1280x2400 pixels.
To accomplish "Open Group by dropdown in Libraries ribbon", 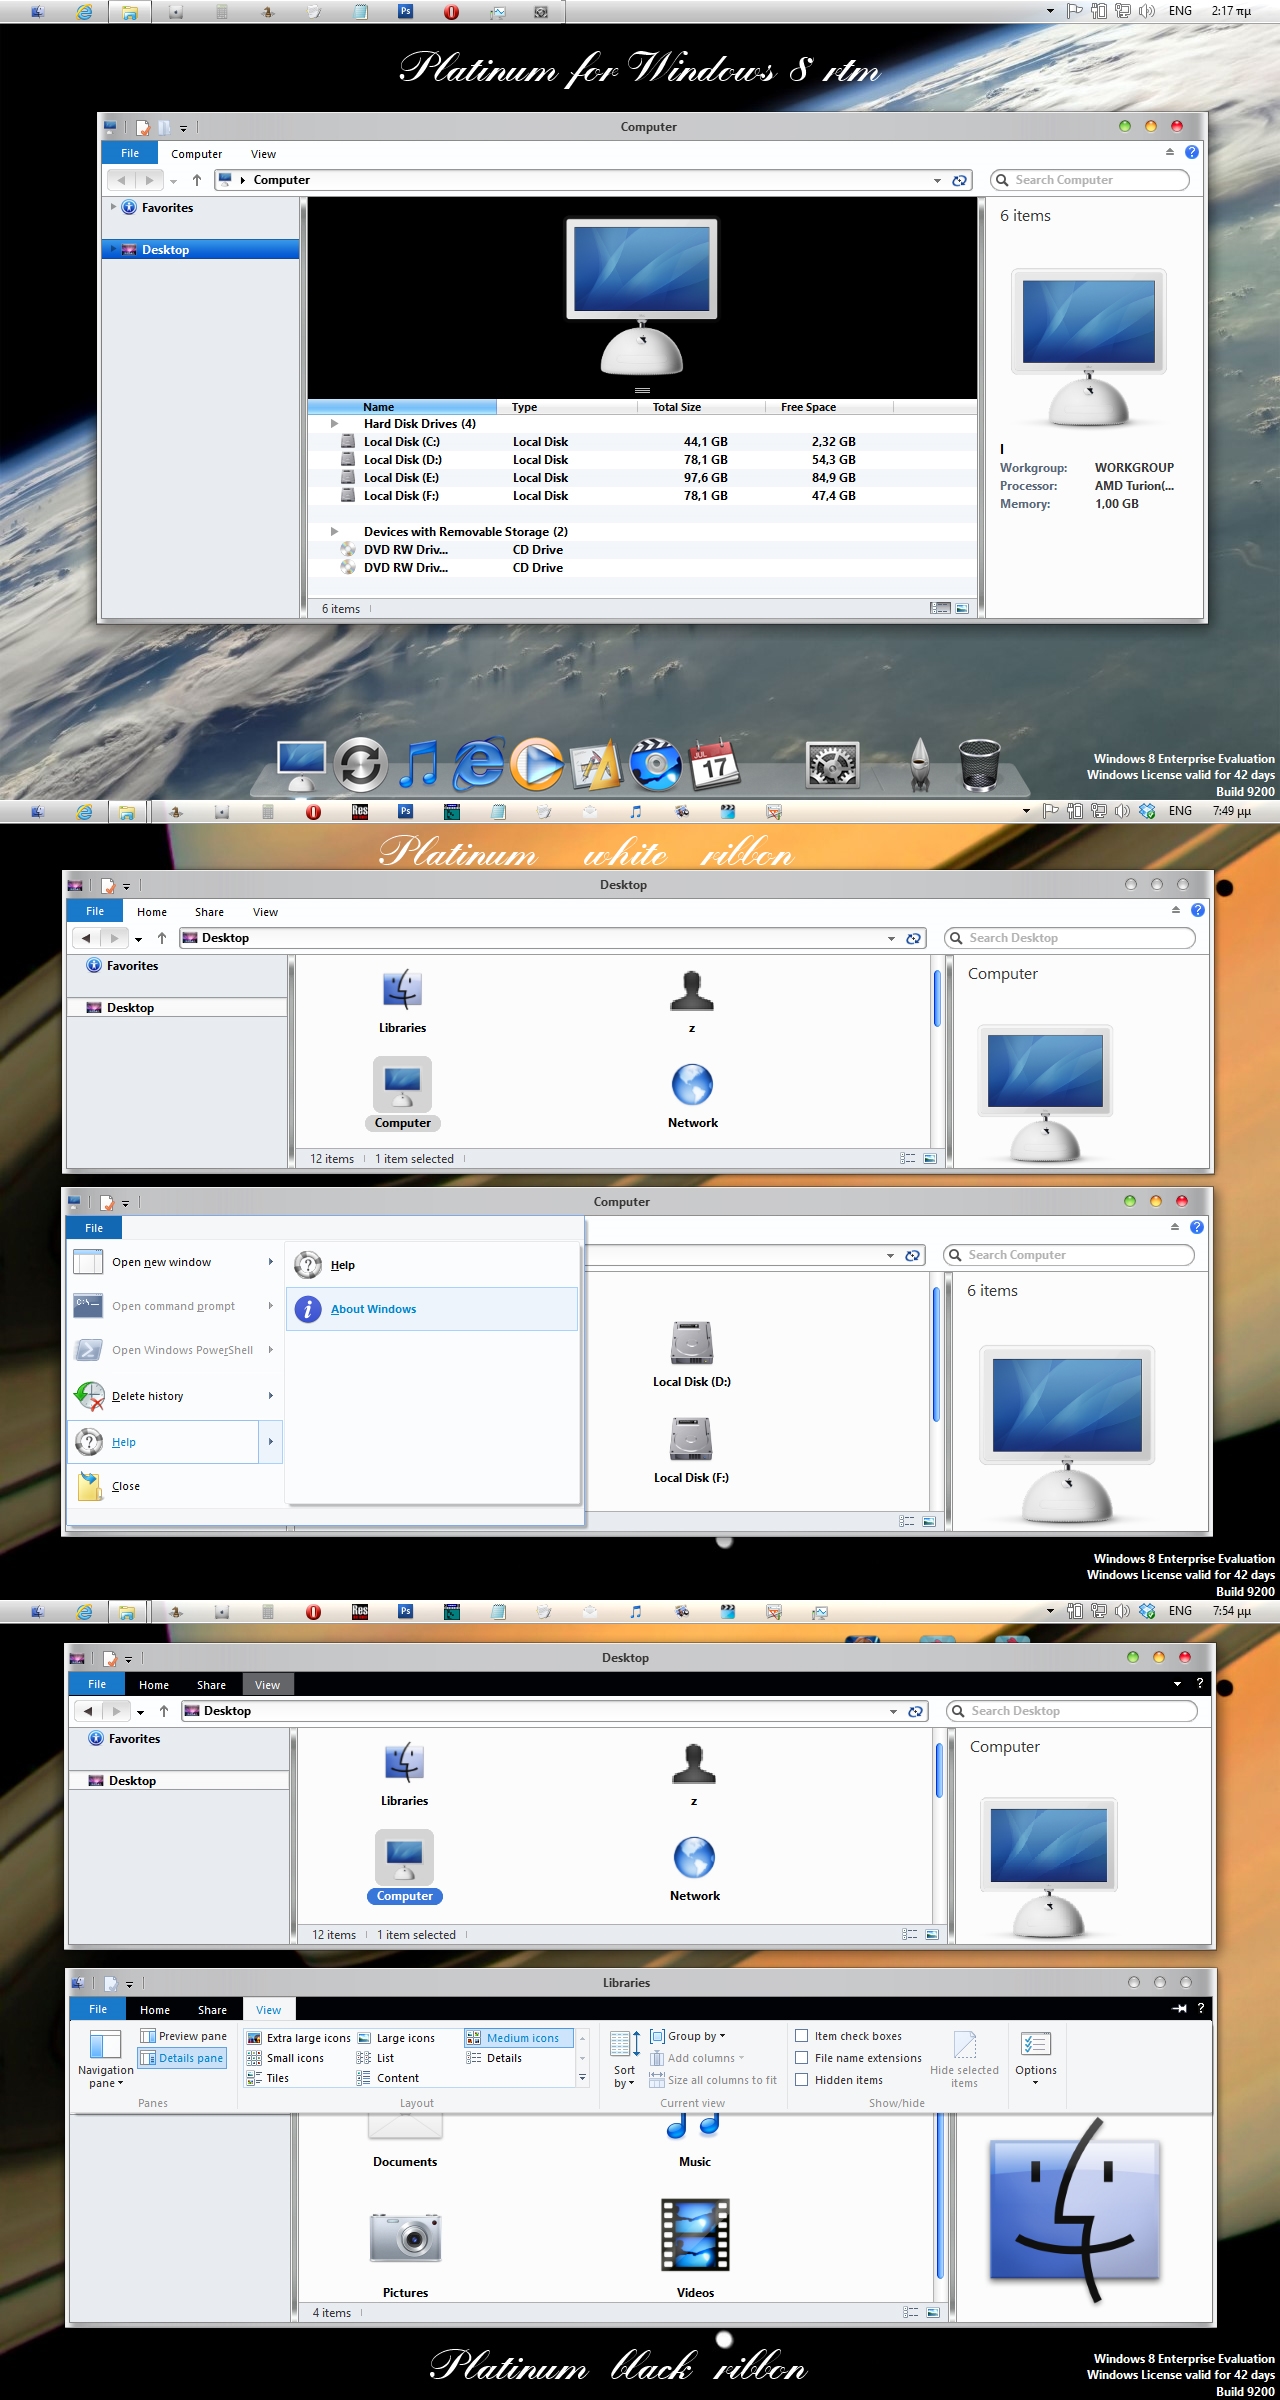I will (x=688, y=2036).
